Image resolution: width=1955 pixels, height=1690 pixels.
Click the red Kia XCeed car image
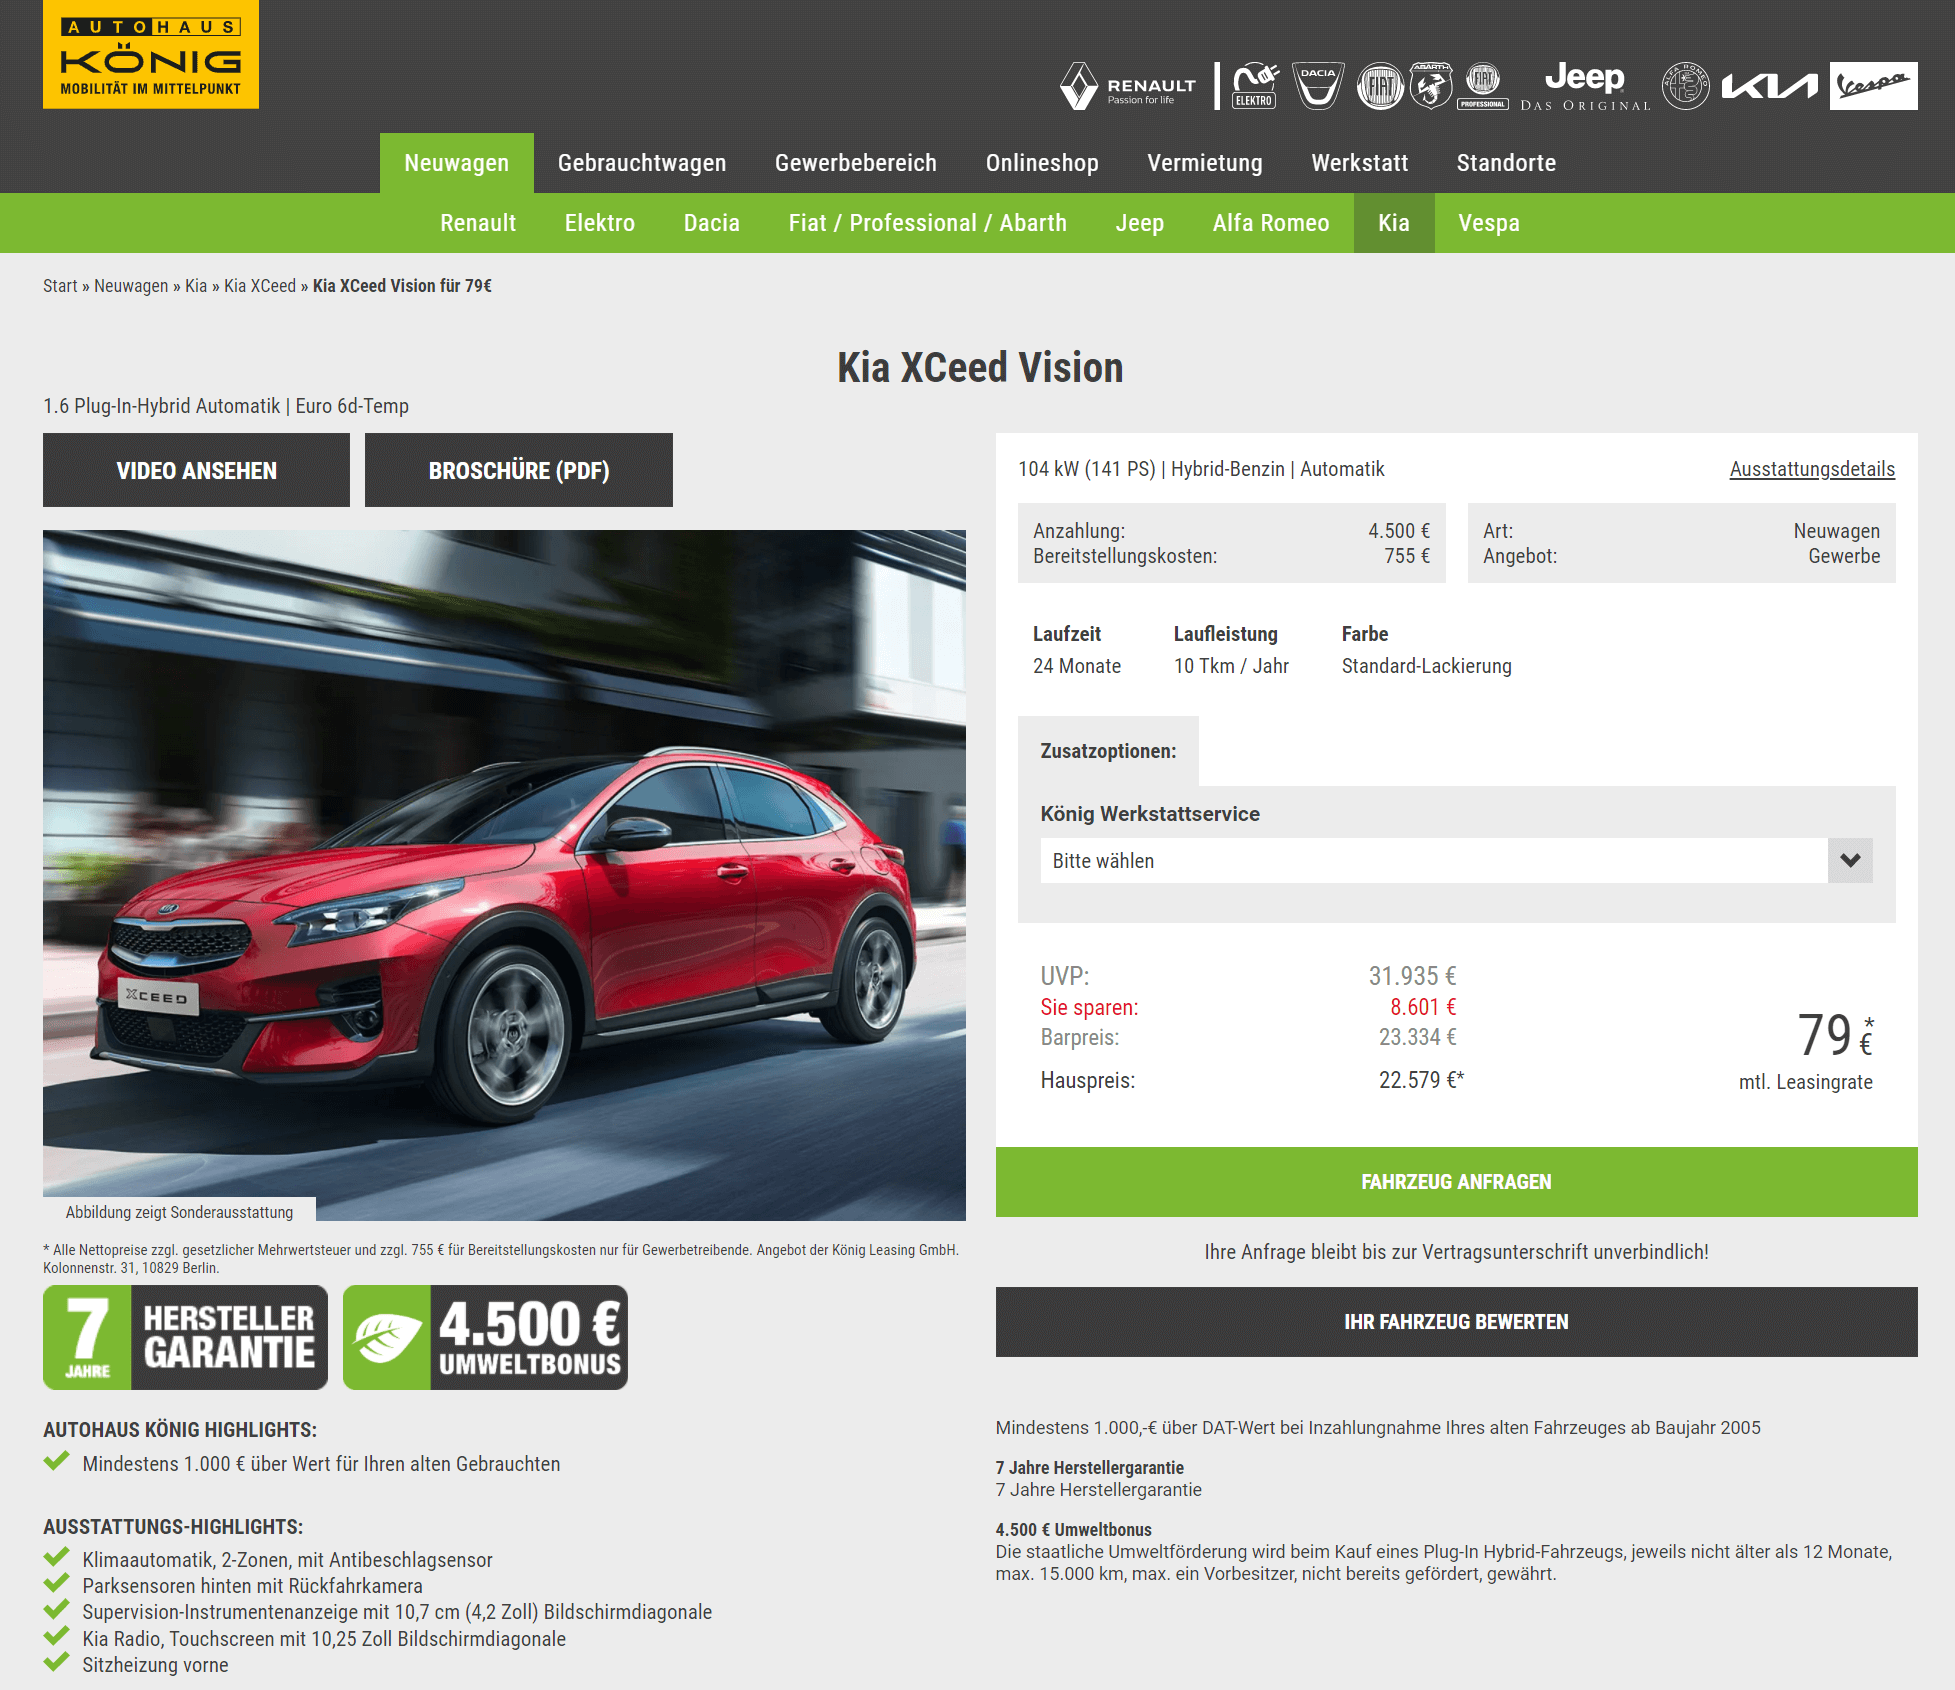pos(504,875)
